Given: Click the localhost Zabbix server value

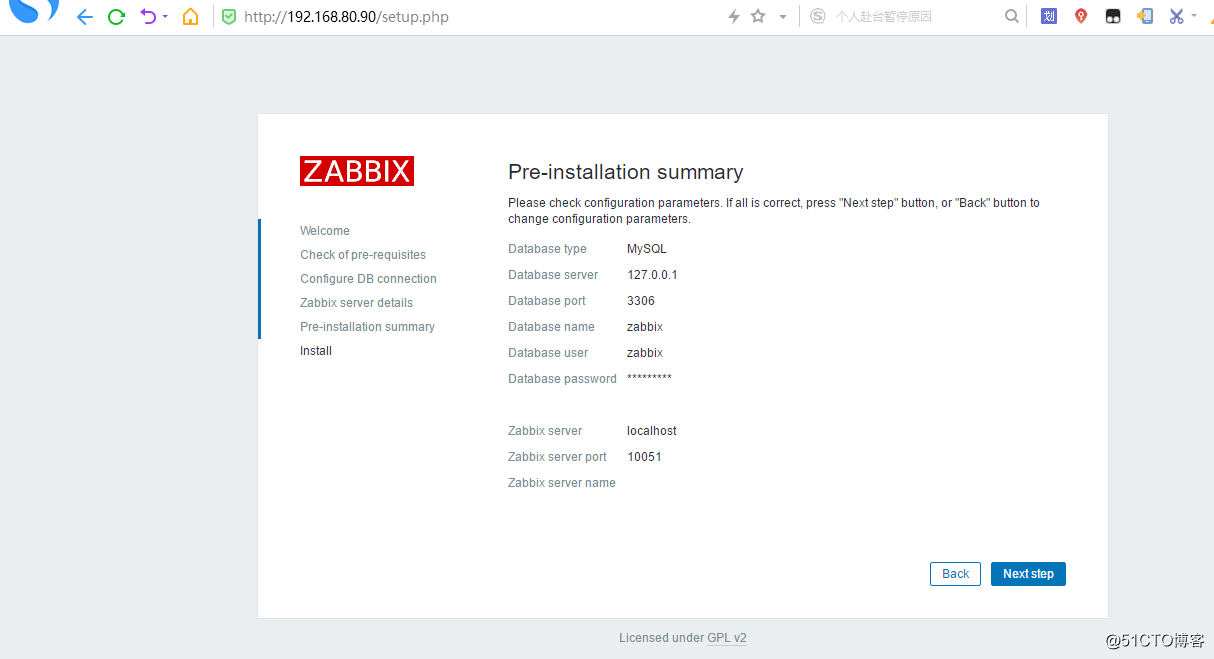Looking at the screenshot, I should tap(652, 431).
